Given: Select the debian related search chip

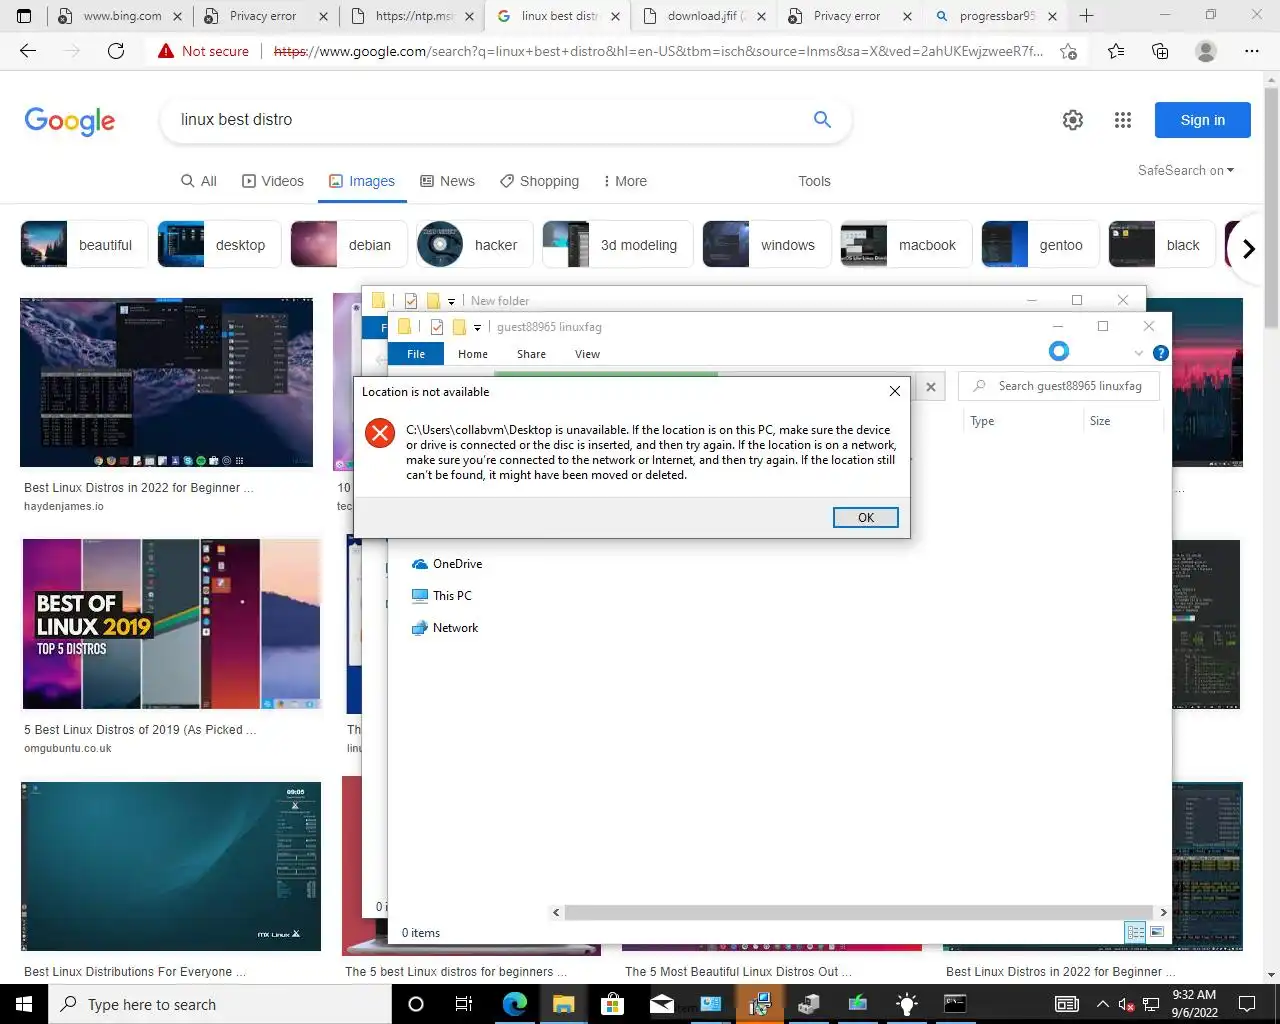Looking at the screenshot, I should tap(349, 245).
